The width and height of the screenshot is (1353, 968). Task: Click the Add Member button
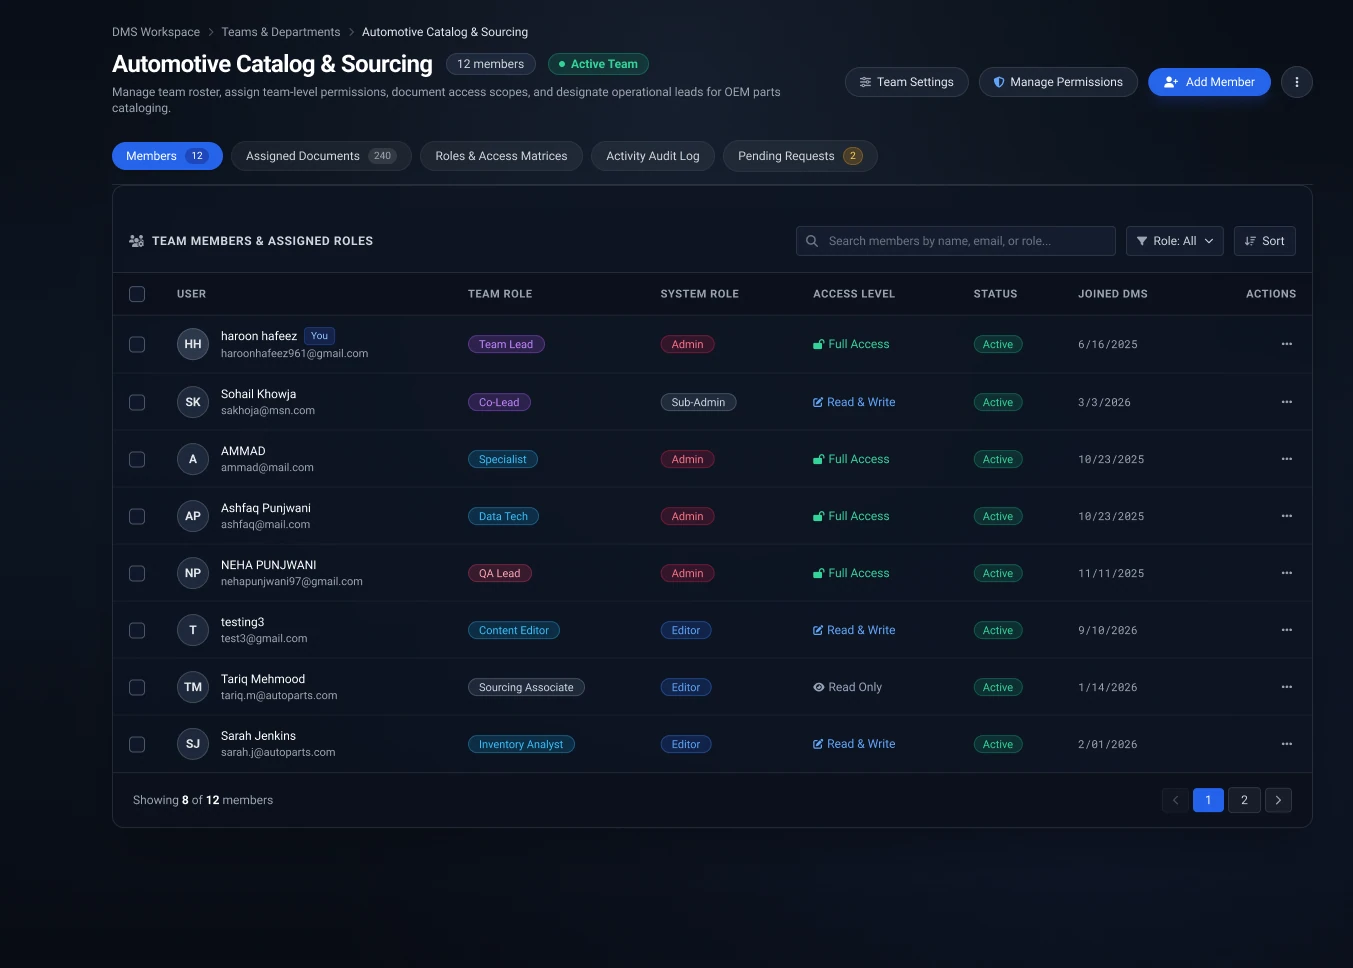point(1209,82)
